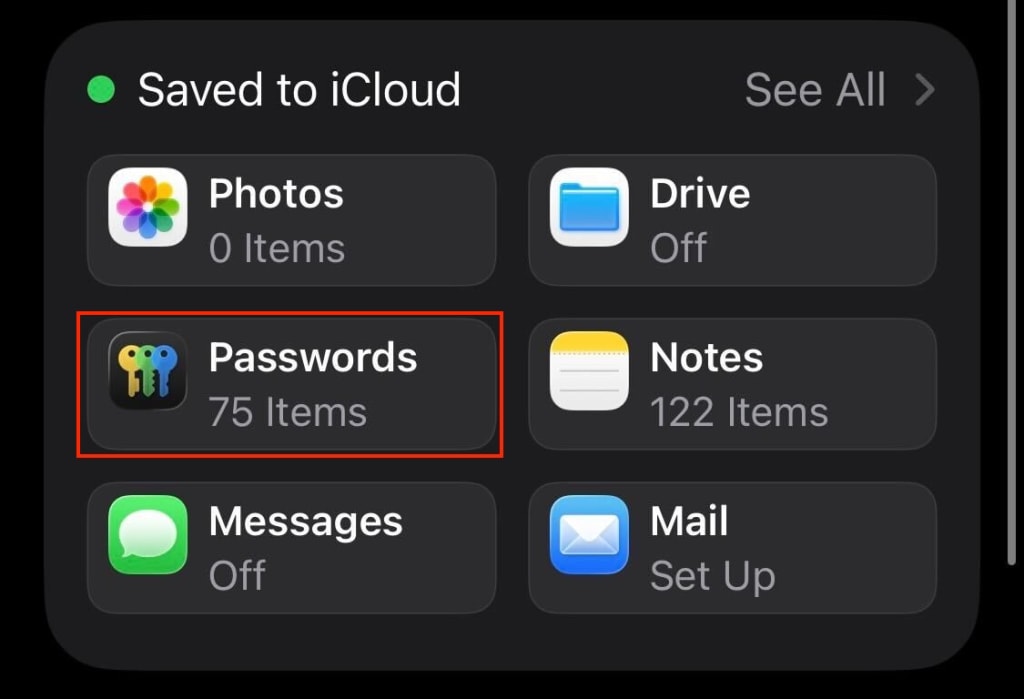Viewport: 1024px width, 699px height.
Task: Tap the 75 Items count under Passwords
Action: tap(288, 412)
